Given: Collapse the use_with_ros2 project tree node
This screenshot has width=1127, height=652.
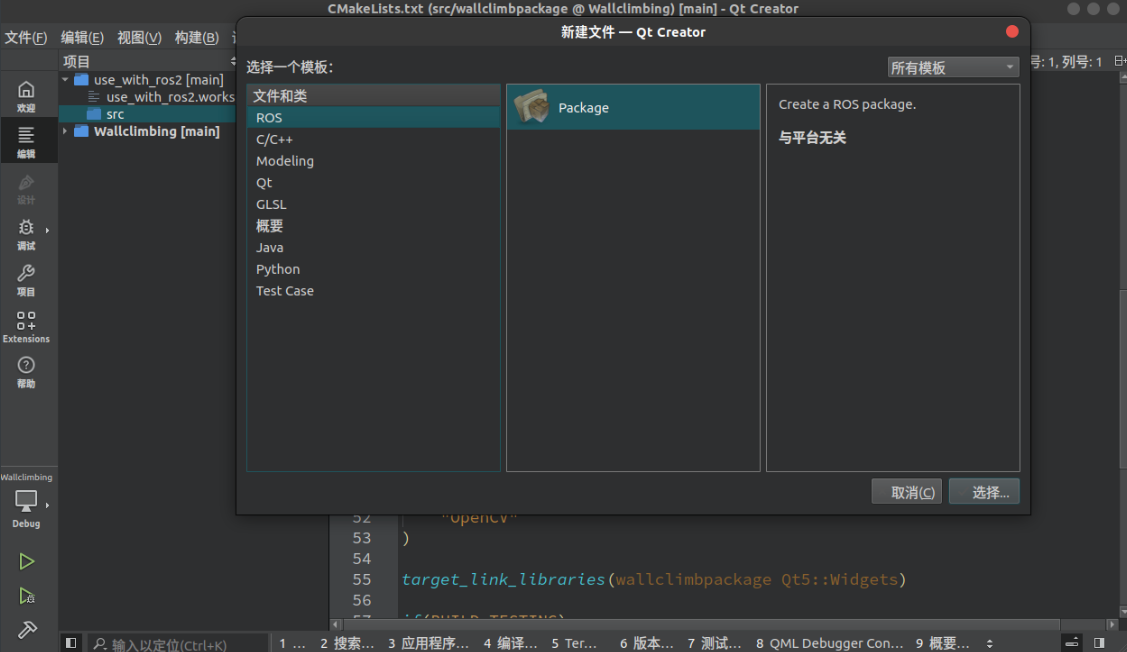Looking at the screenshot, I should (x=64, y=79).
